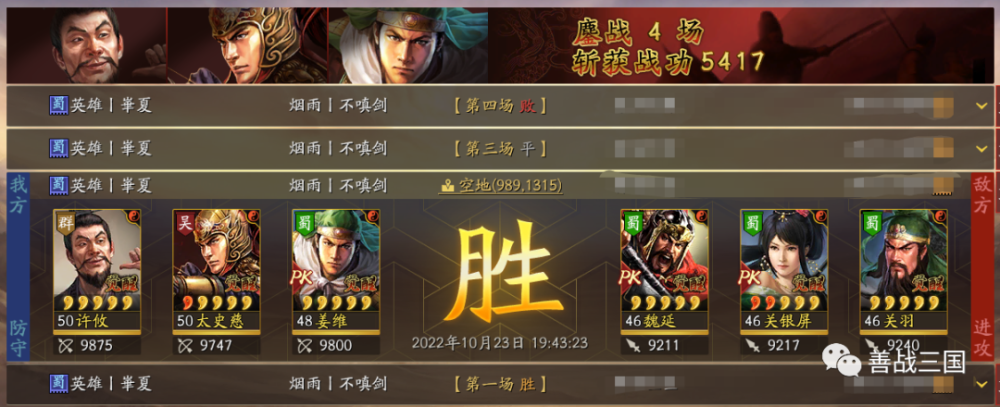Click the WeChat logo near 善战三国
The image size is (1000, 407).
tap(839, 361)
